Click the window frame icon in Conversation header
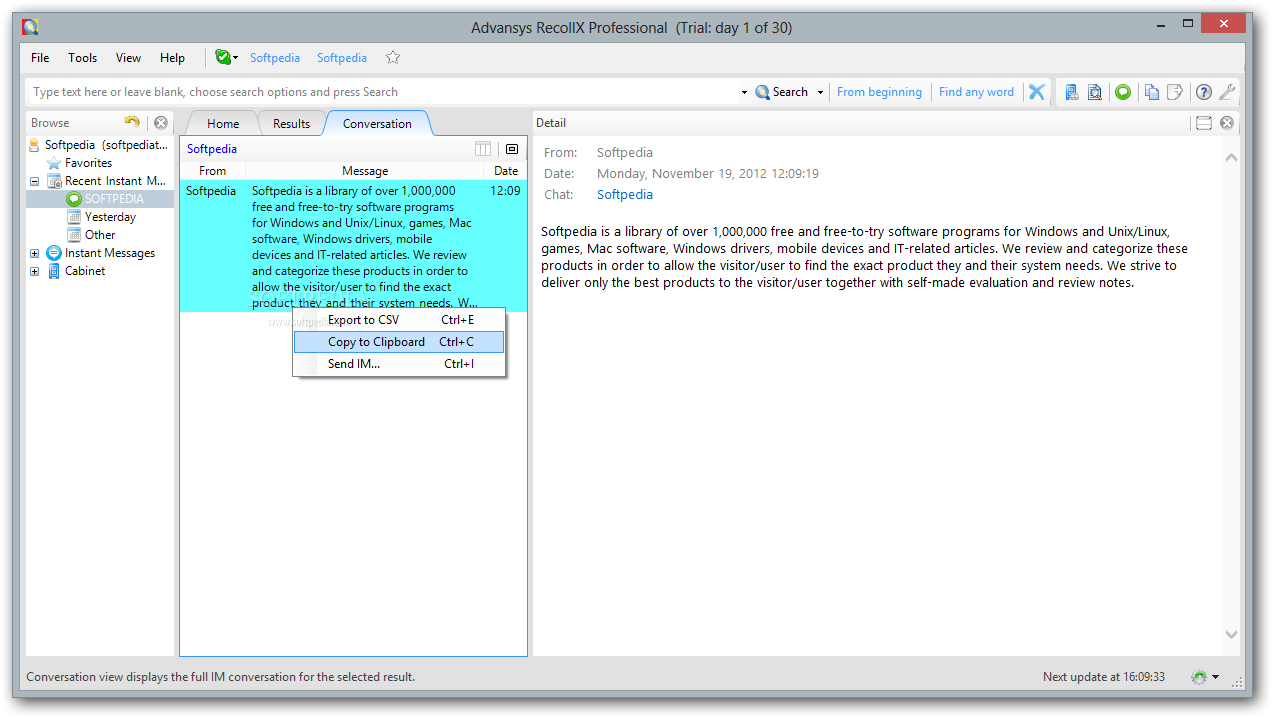The width and height of the screenshot is (1273, 718). tap(512, 149)
